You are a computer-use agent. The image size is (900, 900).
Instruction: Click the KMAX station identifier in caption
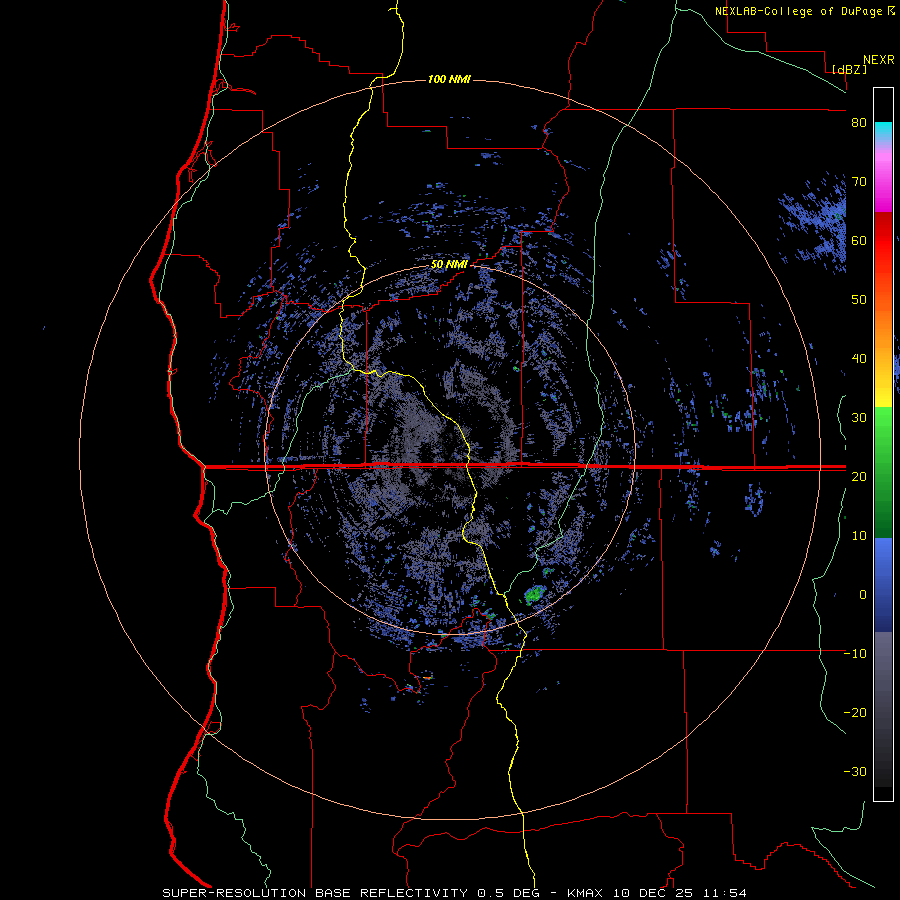[585, 893]
